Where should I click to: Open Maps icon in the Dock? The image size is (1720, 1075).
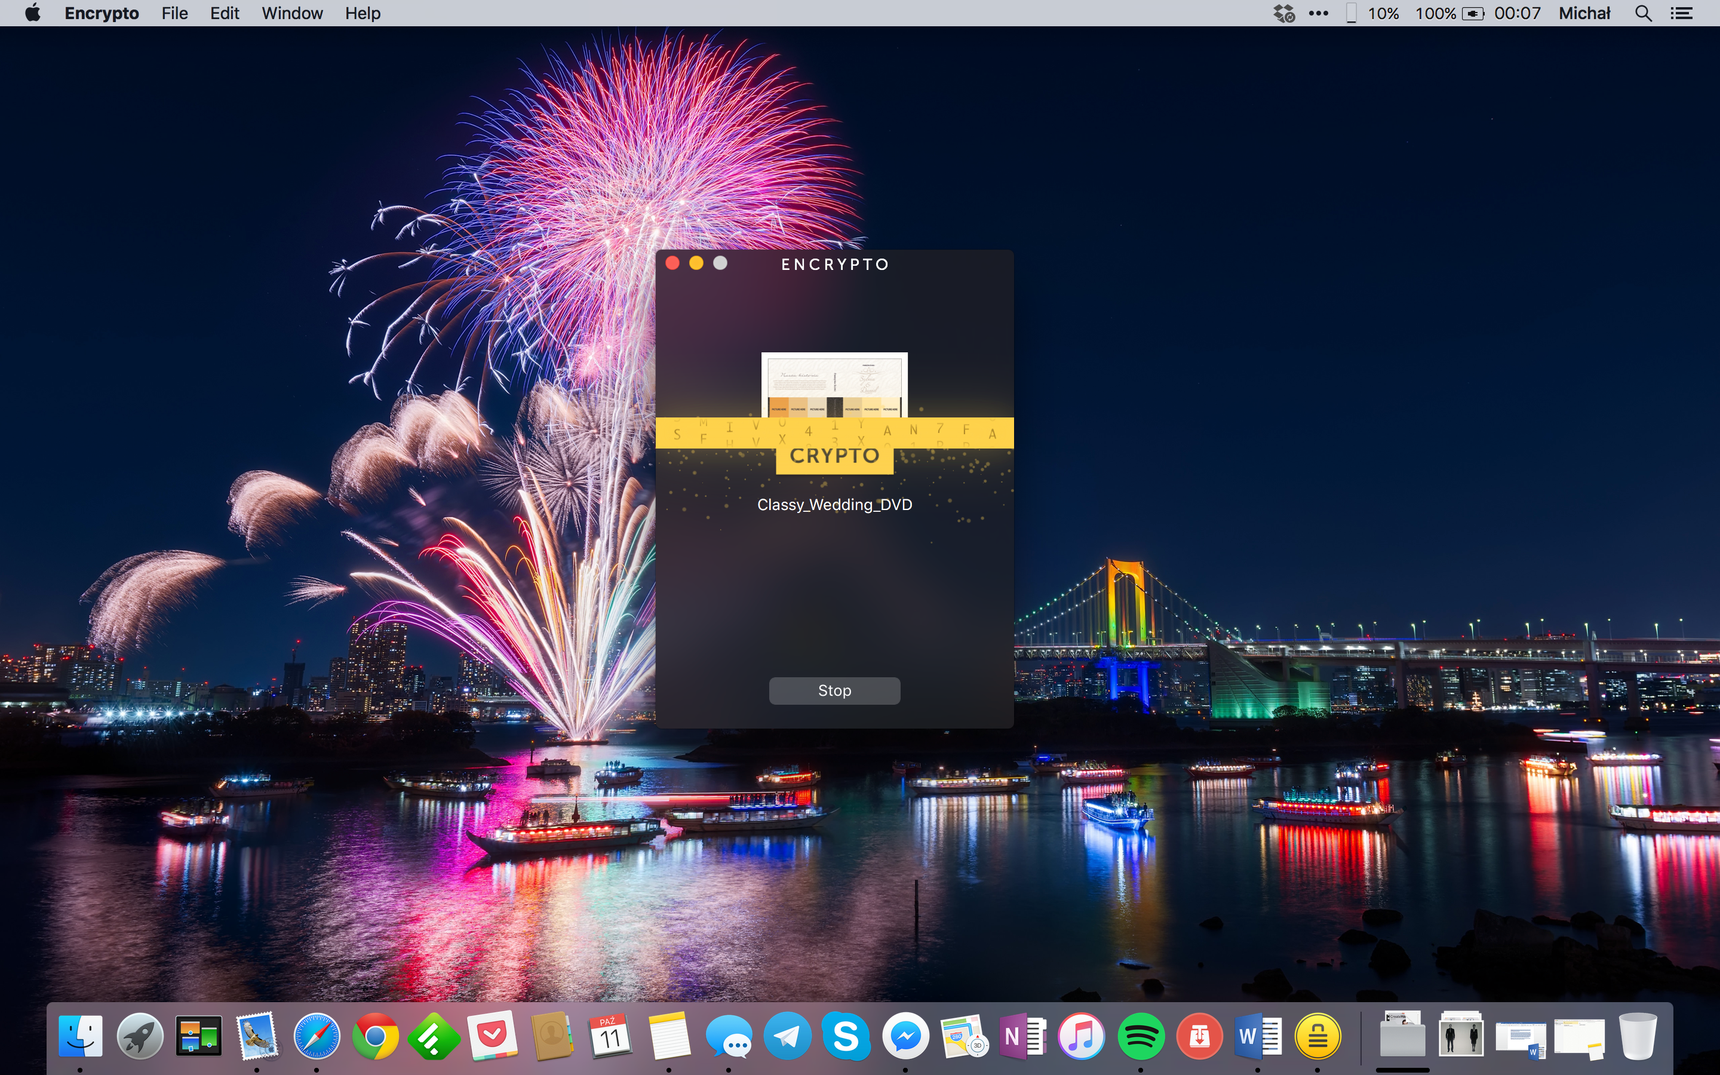(x=964, y=1036)
